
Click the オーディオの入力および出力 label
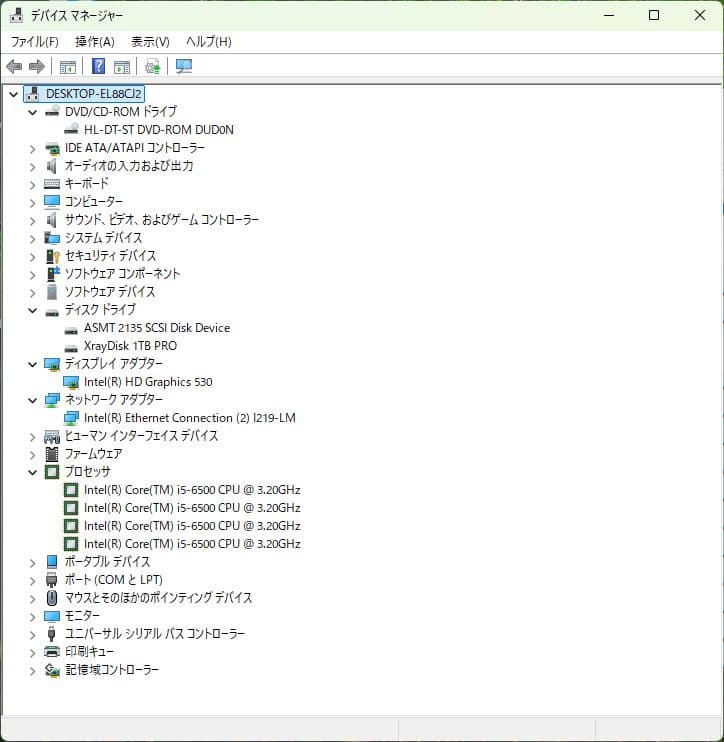click(x=129, y=166)
